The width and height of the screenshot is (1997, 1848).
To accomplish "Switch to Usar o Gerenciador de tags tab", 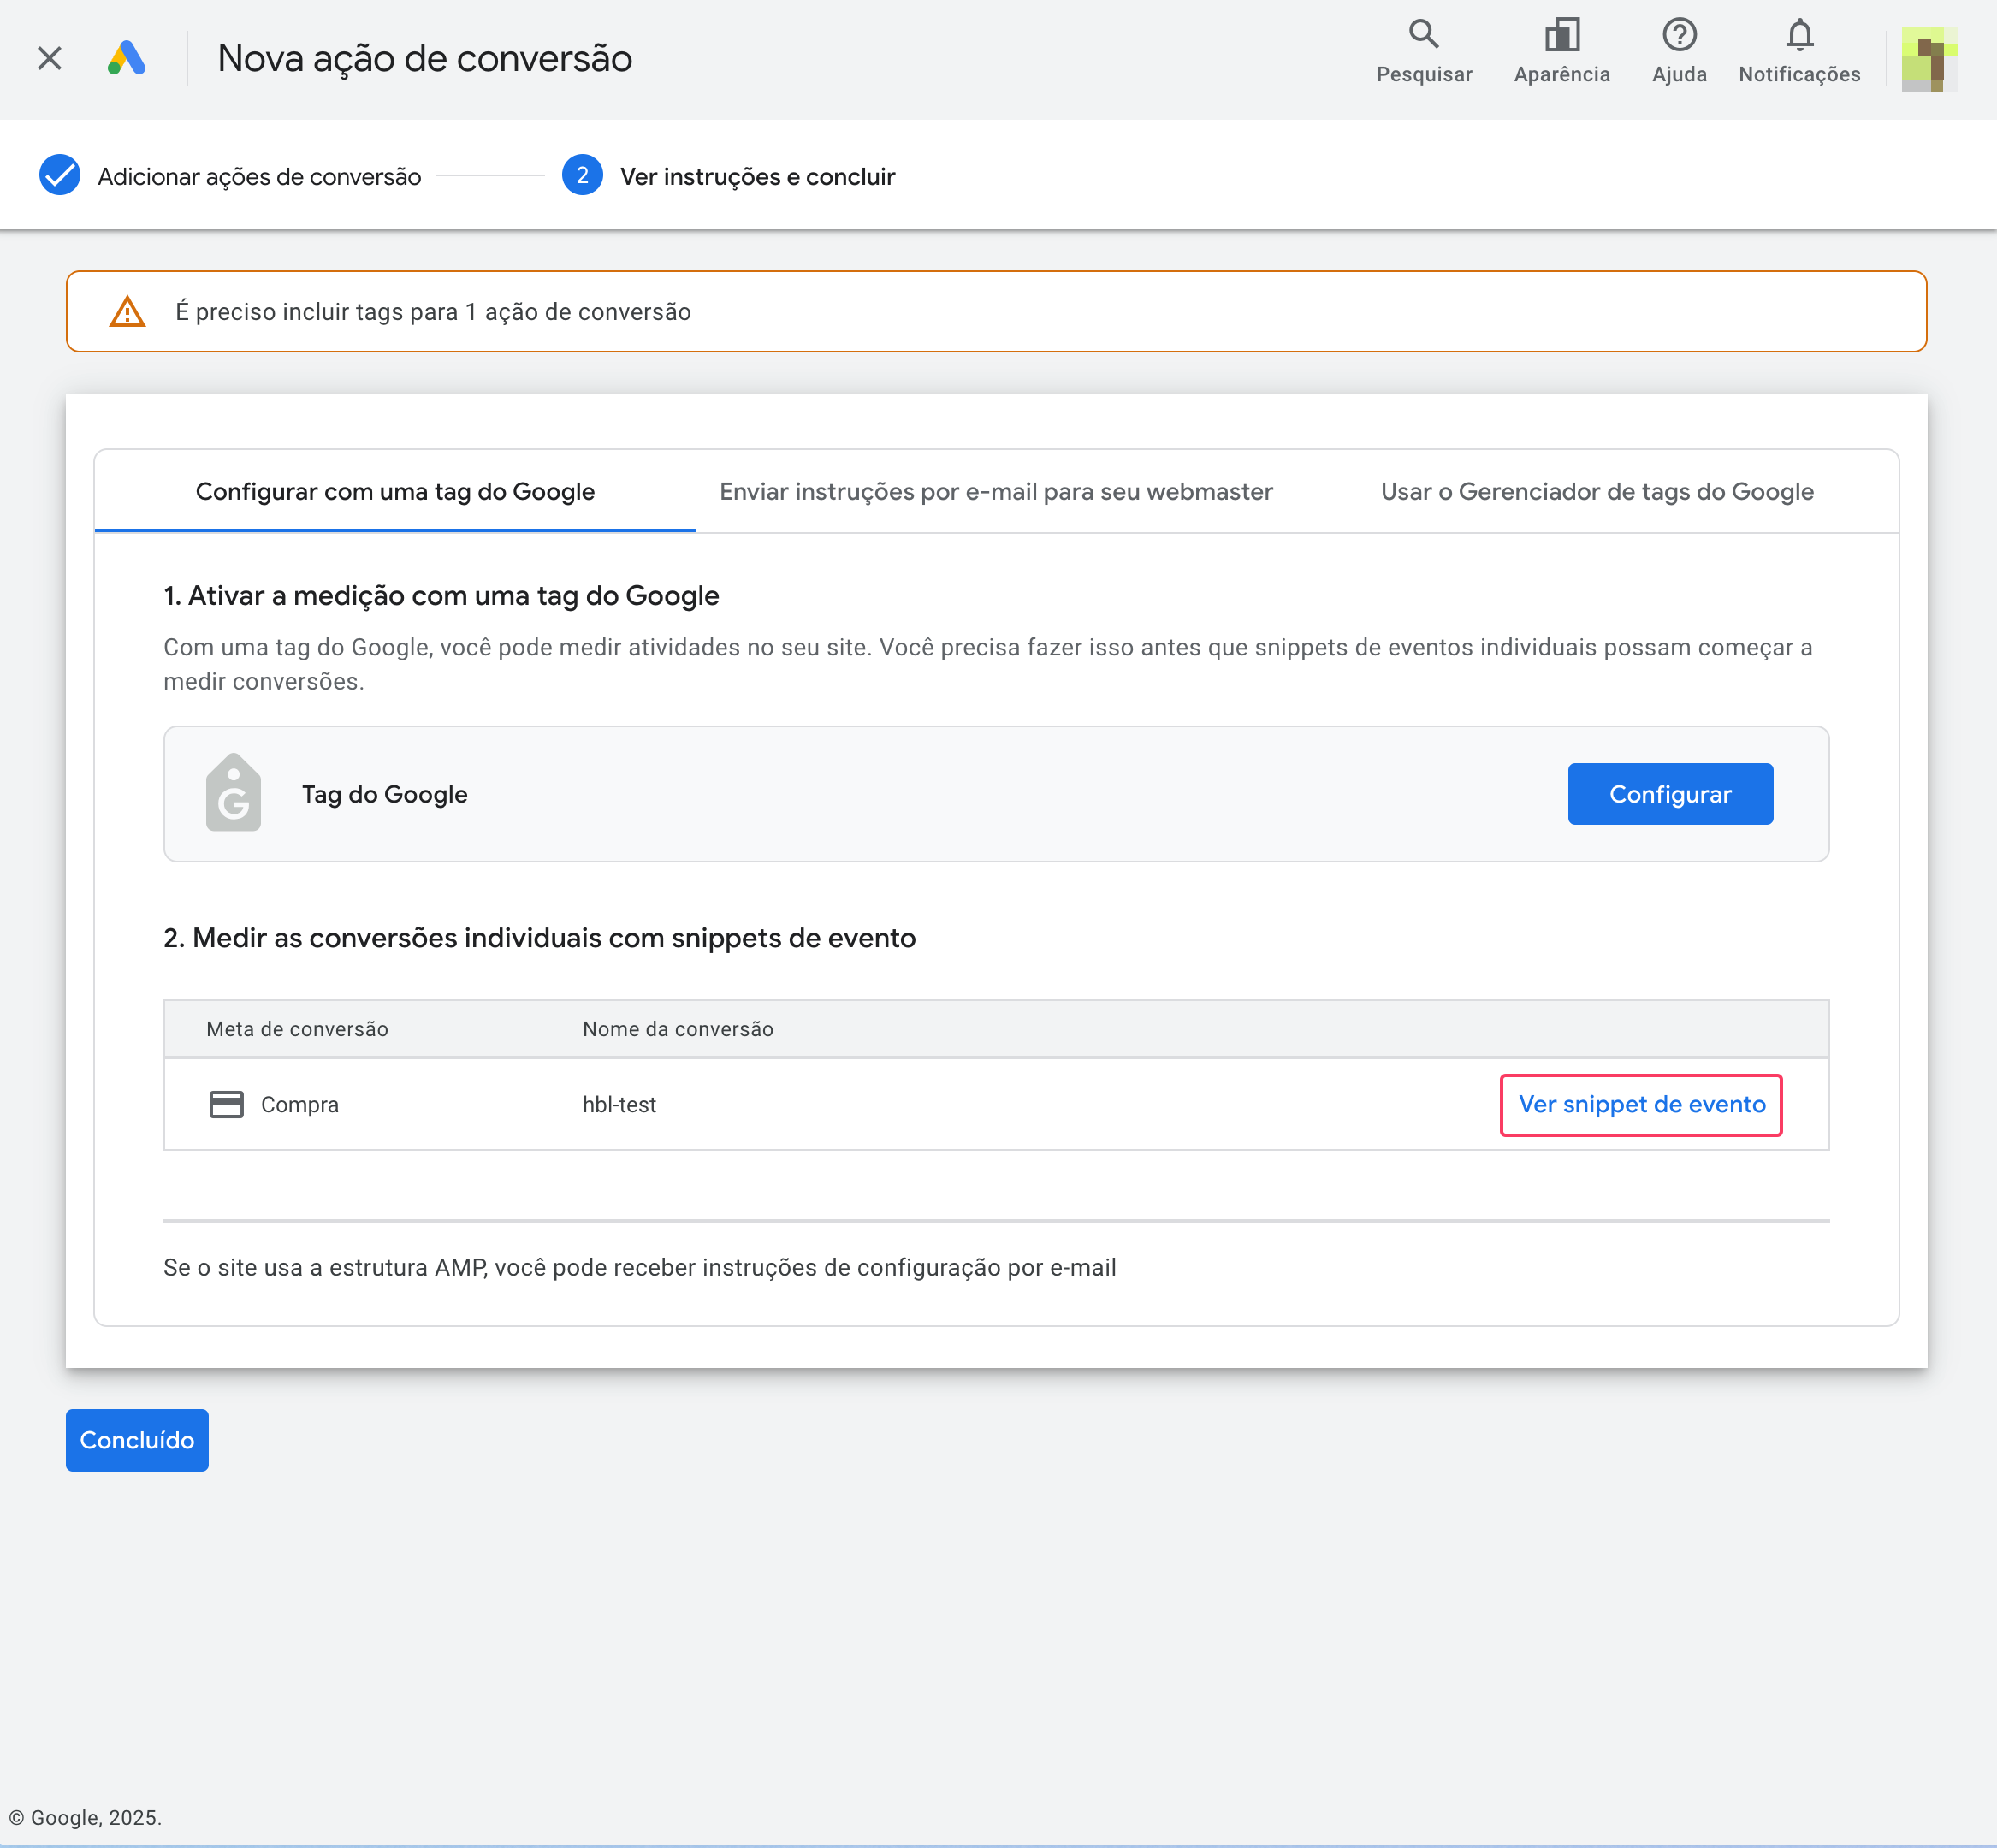I will click(1596, 492).
